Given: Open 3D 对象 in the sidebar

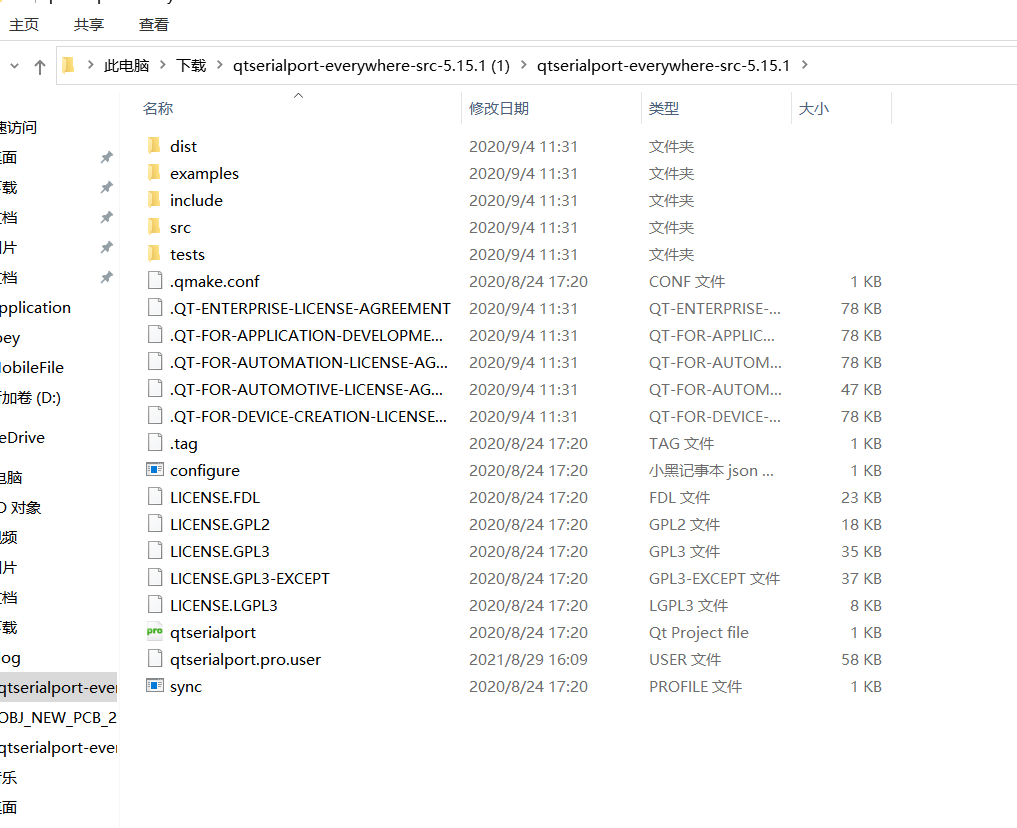Looking at the screenshot, I should tap(21, 508).
